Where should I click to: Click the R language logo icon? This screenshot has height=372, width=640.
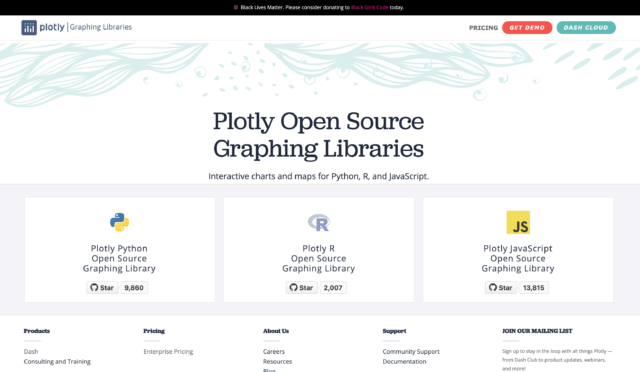[319, 223]
